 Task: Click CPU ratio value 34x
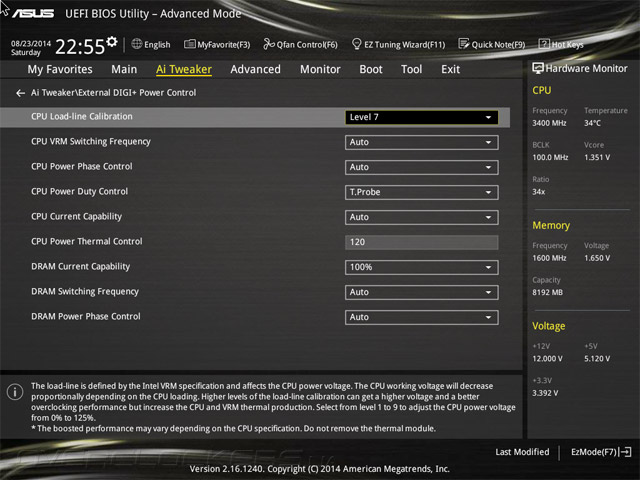tap(538, 191)
